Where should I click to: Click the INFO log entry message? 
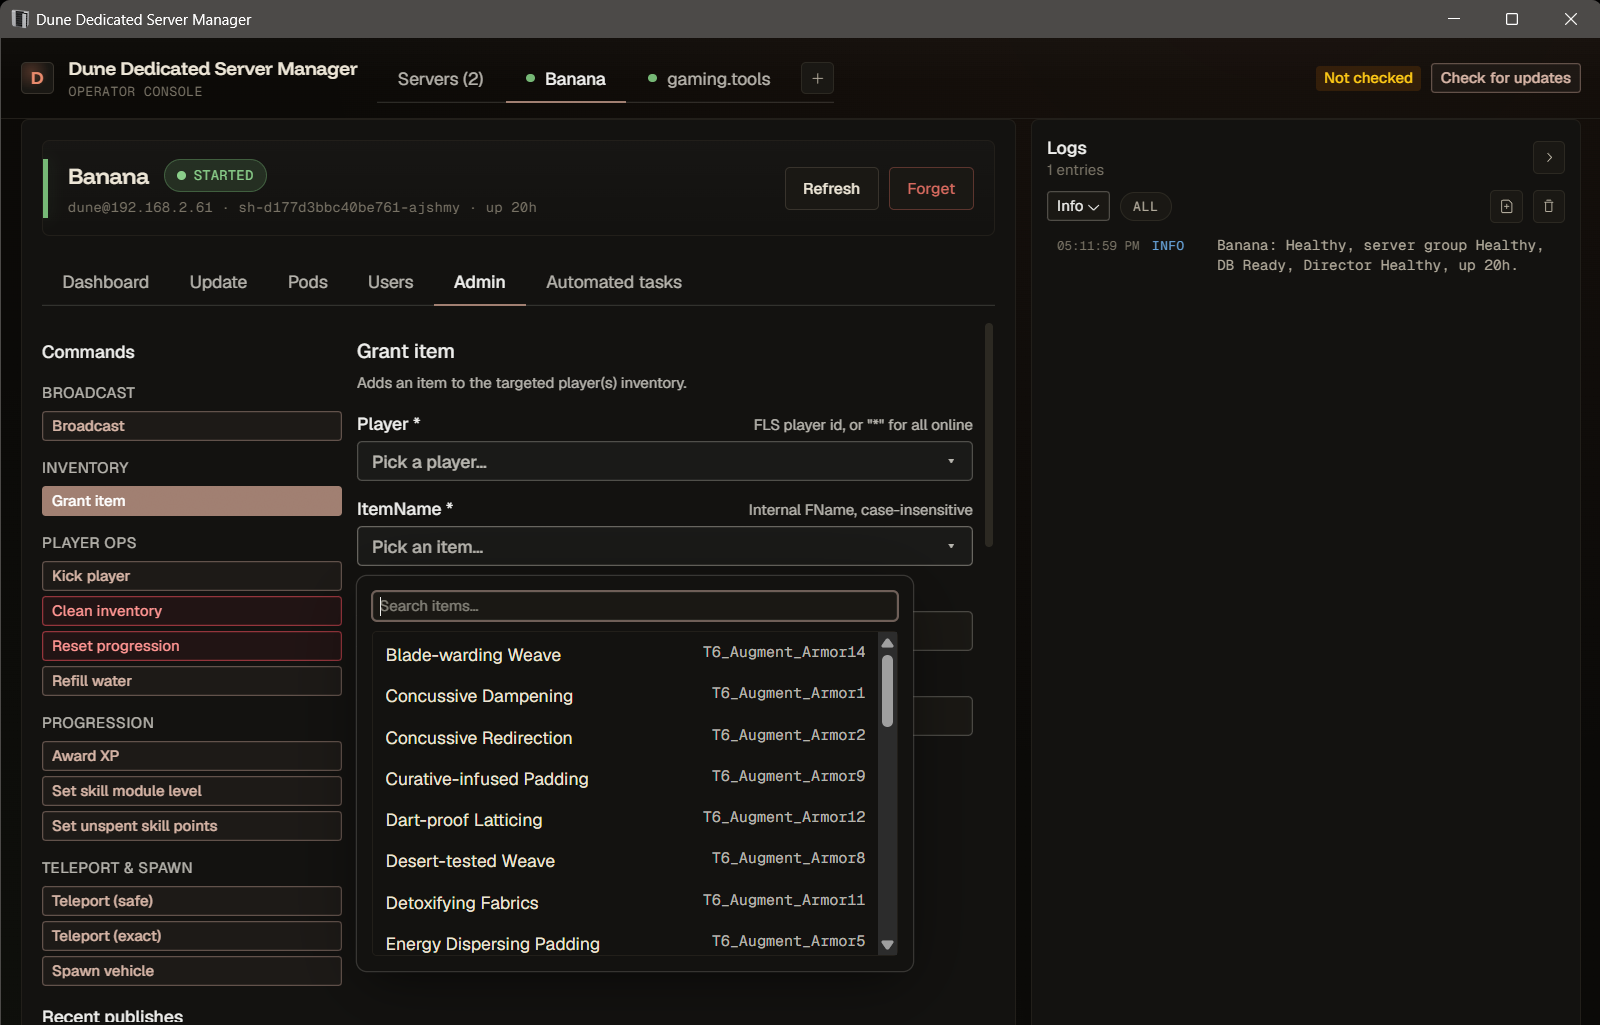pyautogui.click(x=1381, y=255)
